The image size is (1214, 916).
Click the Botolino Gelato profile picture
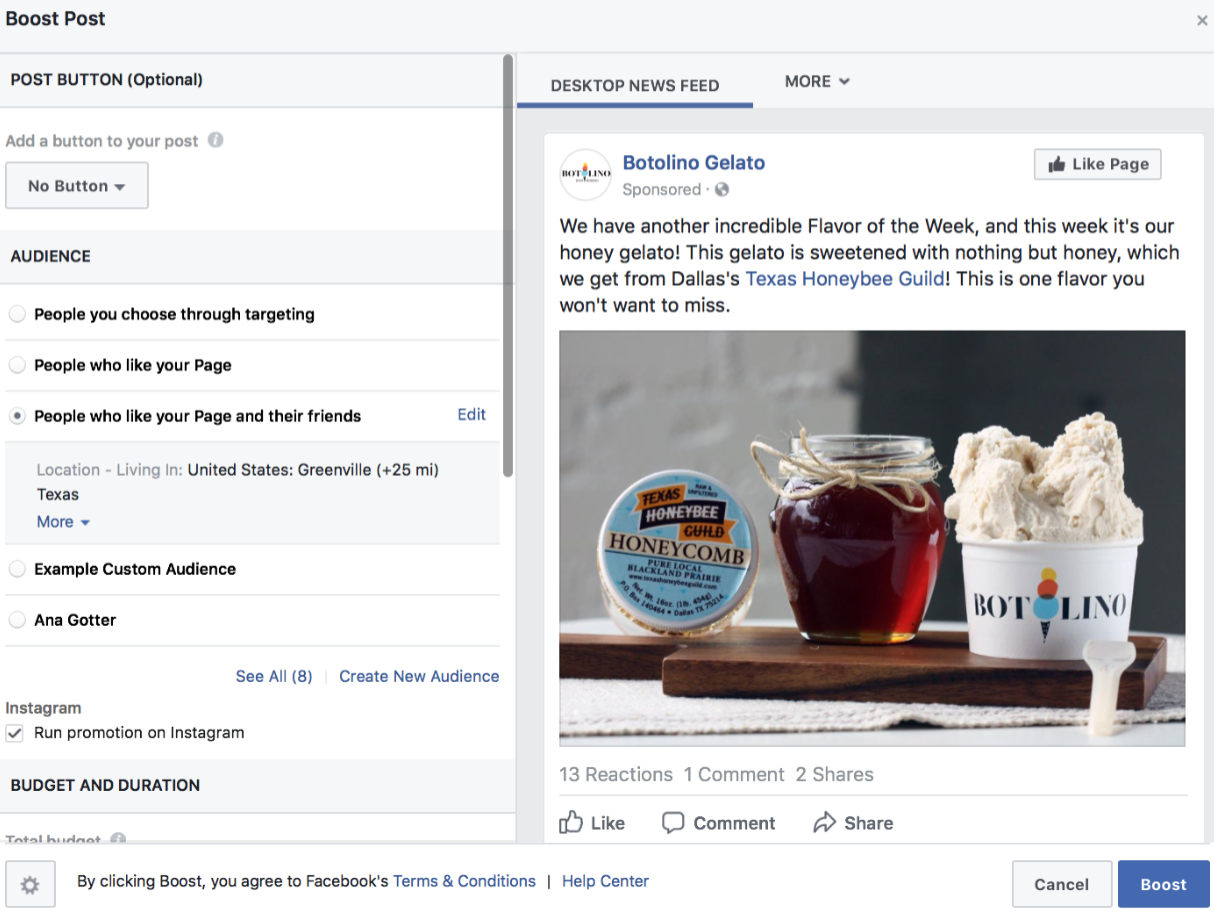[585, 175]
